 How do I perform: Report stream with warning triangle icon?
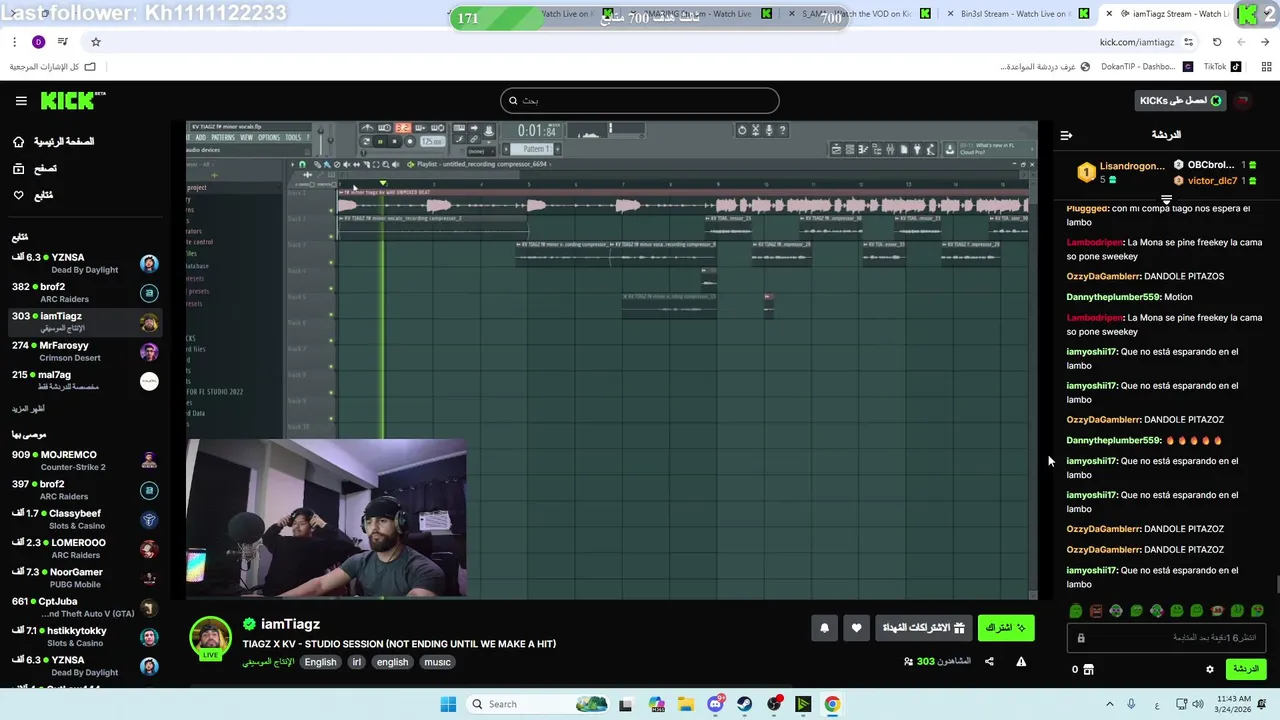1021,661
